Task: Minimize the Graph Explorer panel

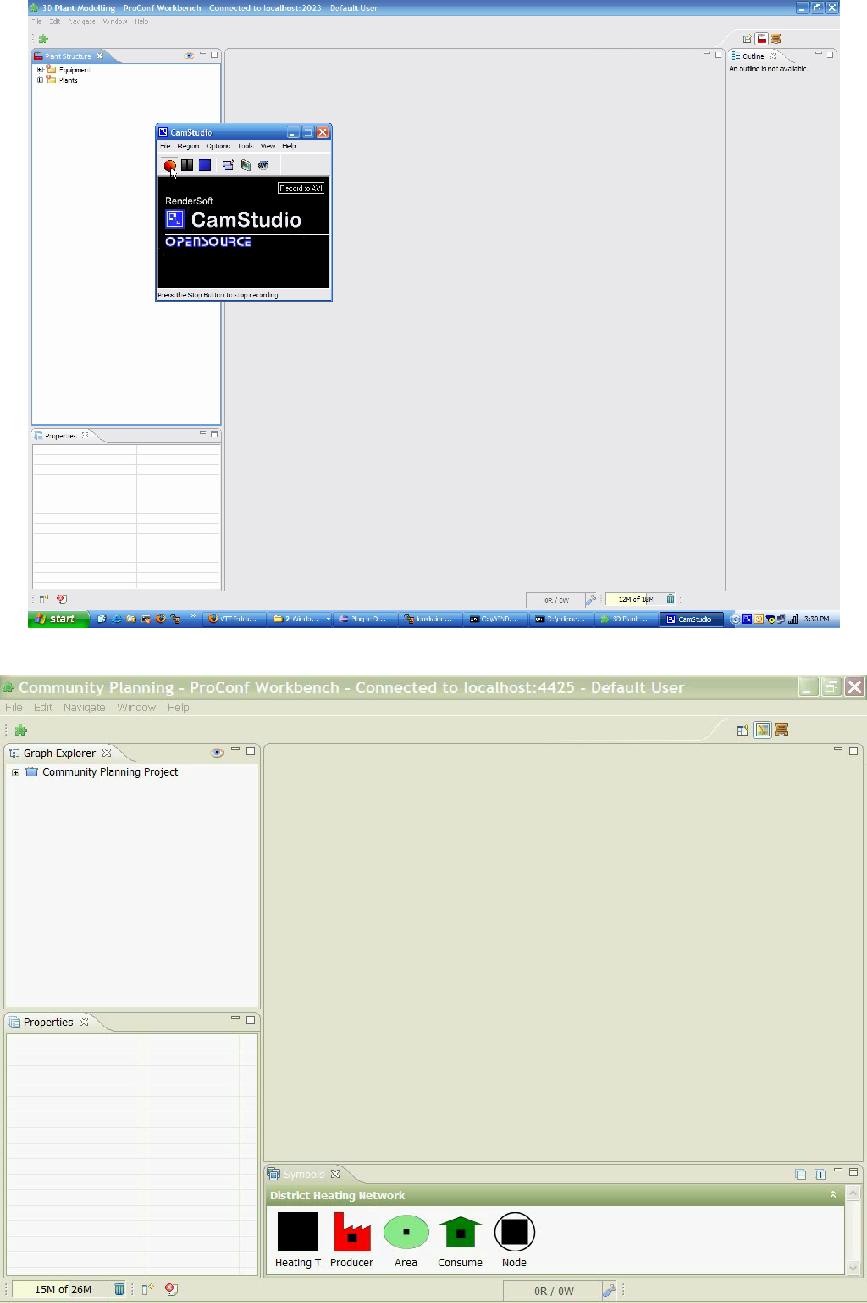Action: point(236,750)
